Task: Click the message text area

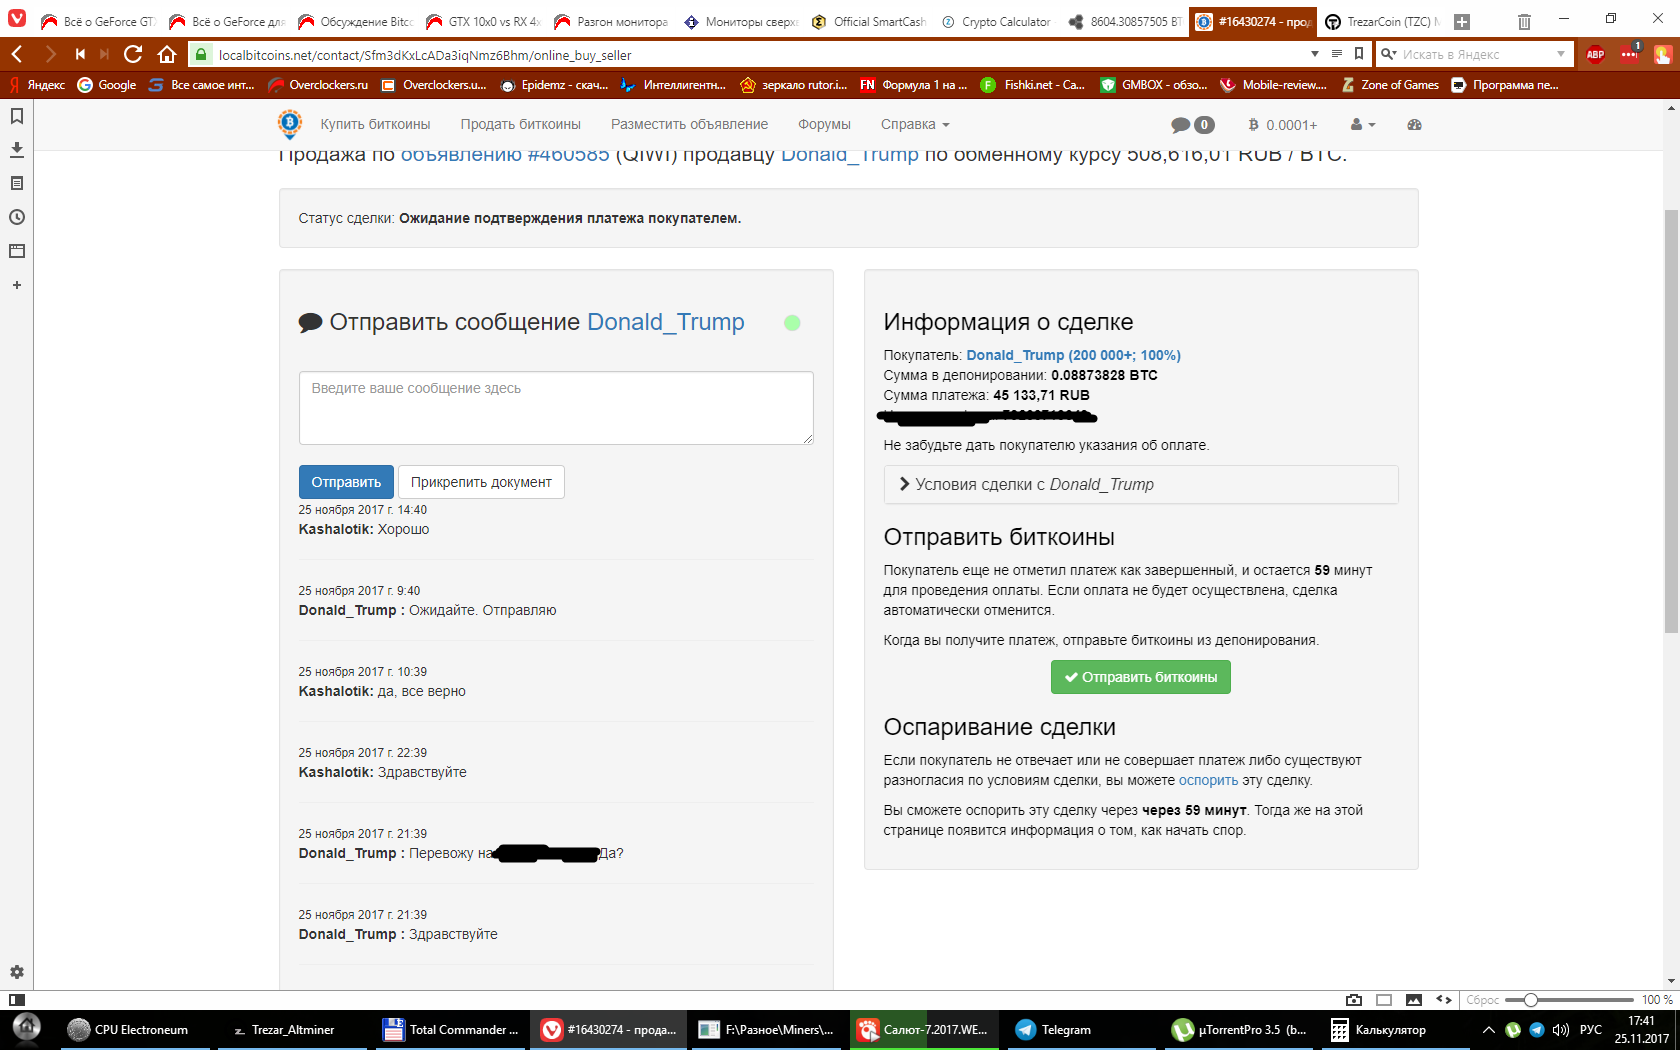Action: click(x=556, y=408)
